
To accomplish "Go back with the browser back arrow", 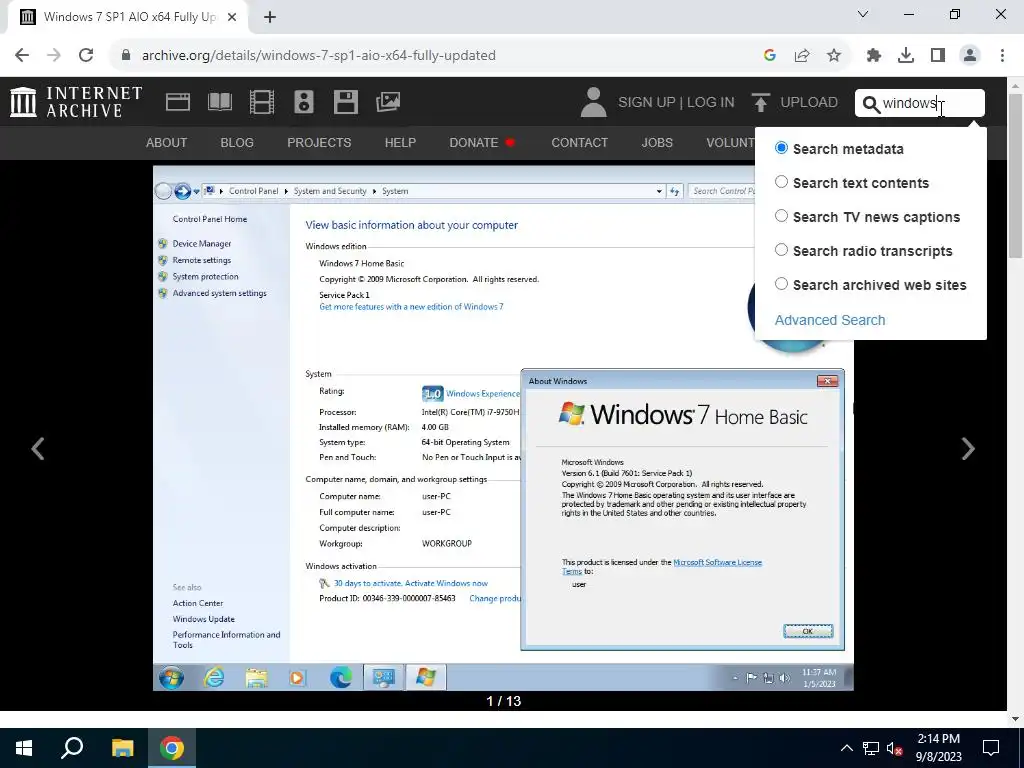I will (22, 56).
